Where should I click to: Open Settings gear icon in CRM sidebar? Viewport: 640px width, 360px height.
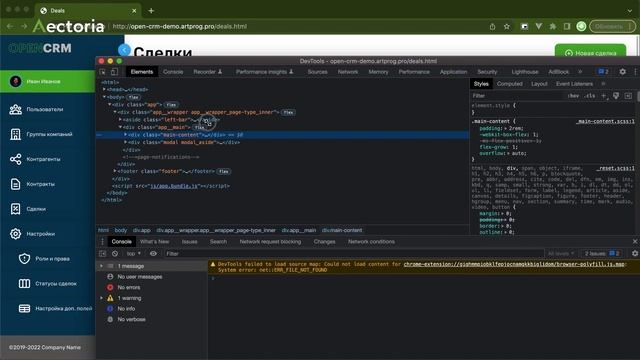click(16, 234)
